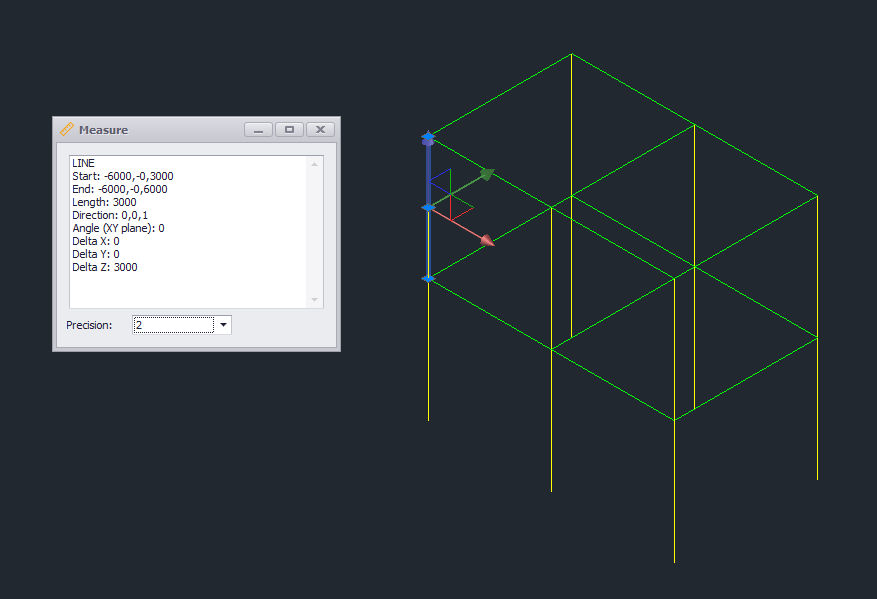The width and height of the screenshot is (877, 599).
Task: Click the Length: 3000 line in results
Action: 104,202
